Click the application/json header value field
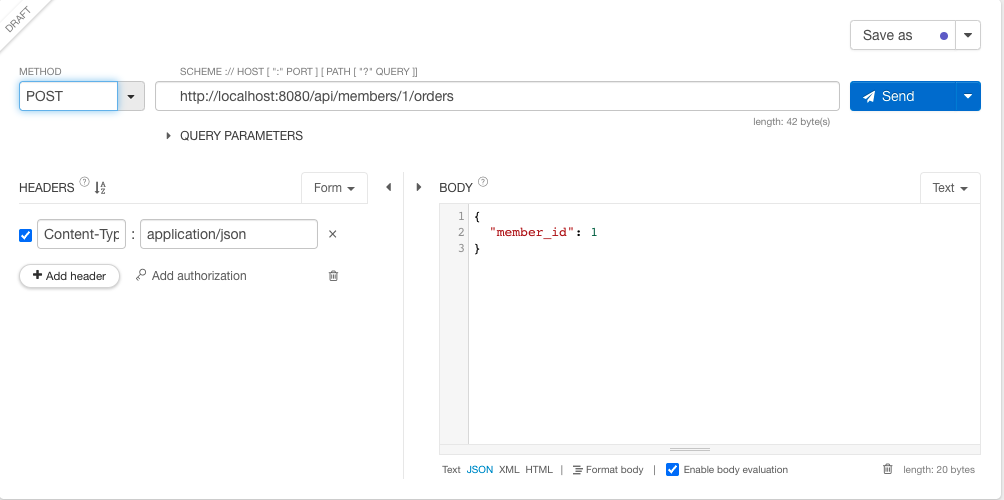Image resolution: width=1004 pixels, height=500 pixels. [x=229, y=234]
